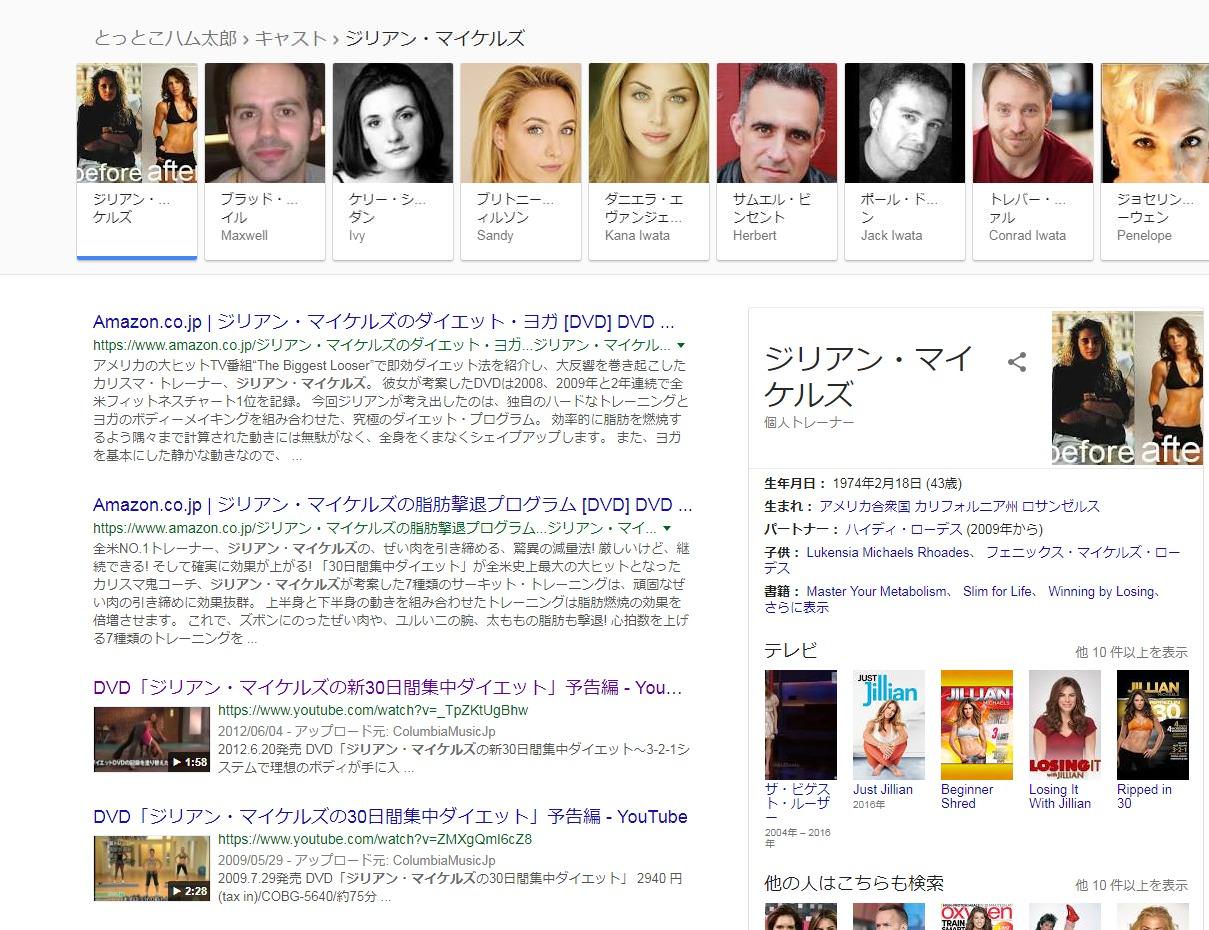Screen dimensions: 1209x930
Task: Open the 新30日間集中ダイエット 予告編 video title
Action: (388, 688)
